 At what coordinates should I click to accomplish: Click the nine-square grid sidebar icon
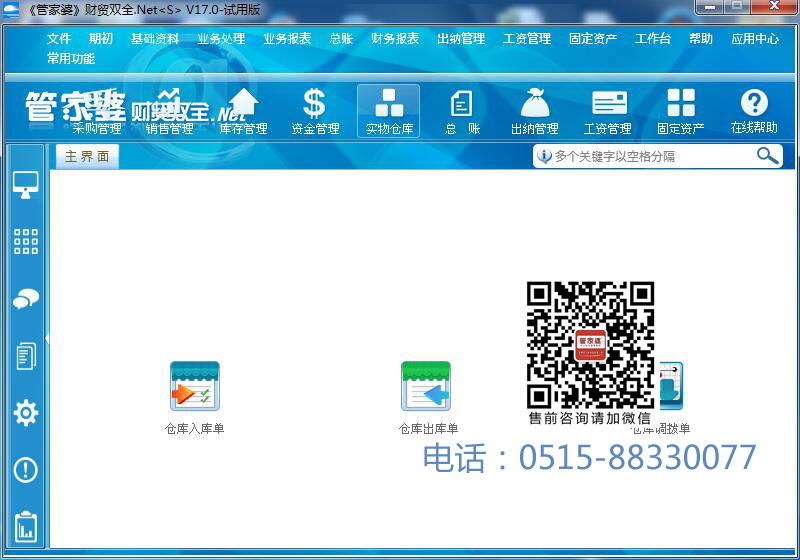[x=26, y=241]
